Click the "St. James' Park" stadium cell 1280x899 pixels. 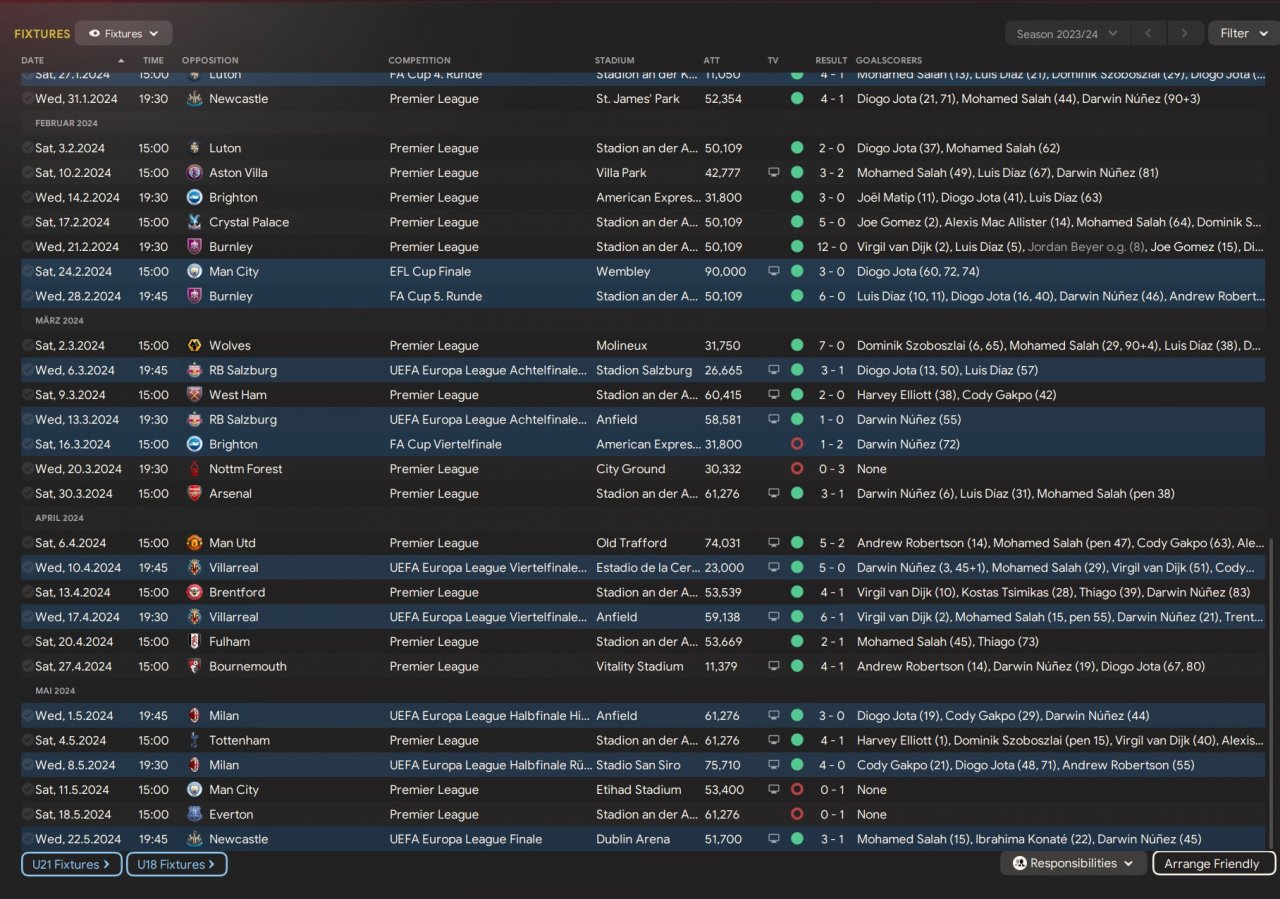point(638,99)
